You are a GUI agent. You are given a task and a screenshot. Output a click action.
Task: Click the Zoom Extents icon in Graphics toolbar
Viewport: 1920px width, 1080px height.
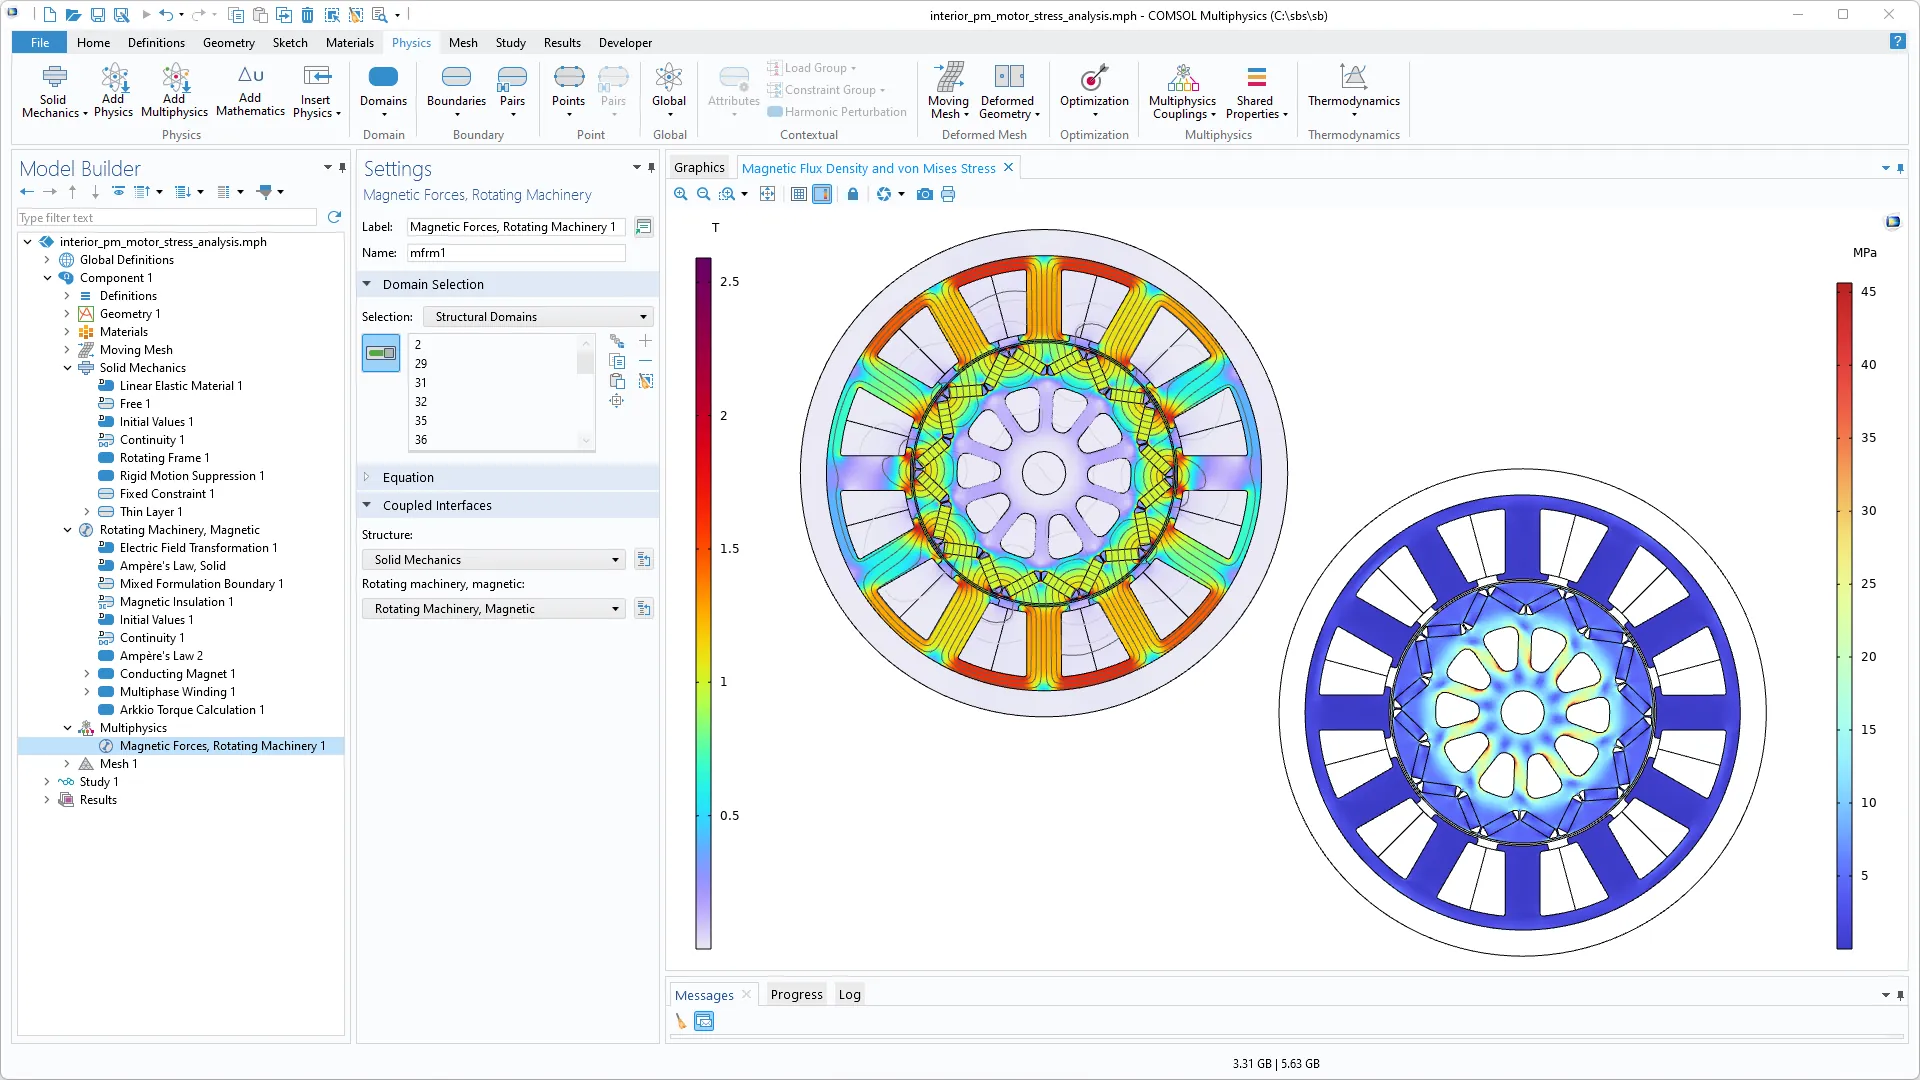point(767,194)
